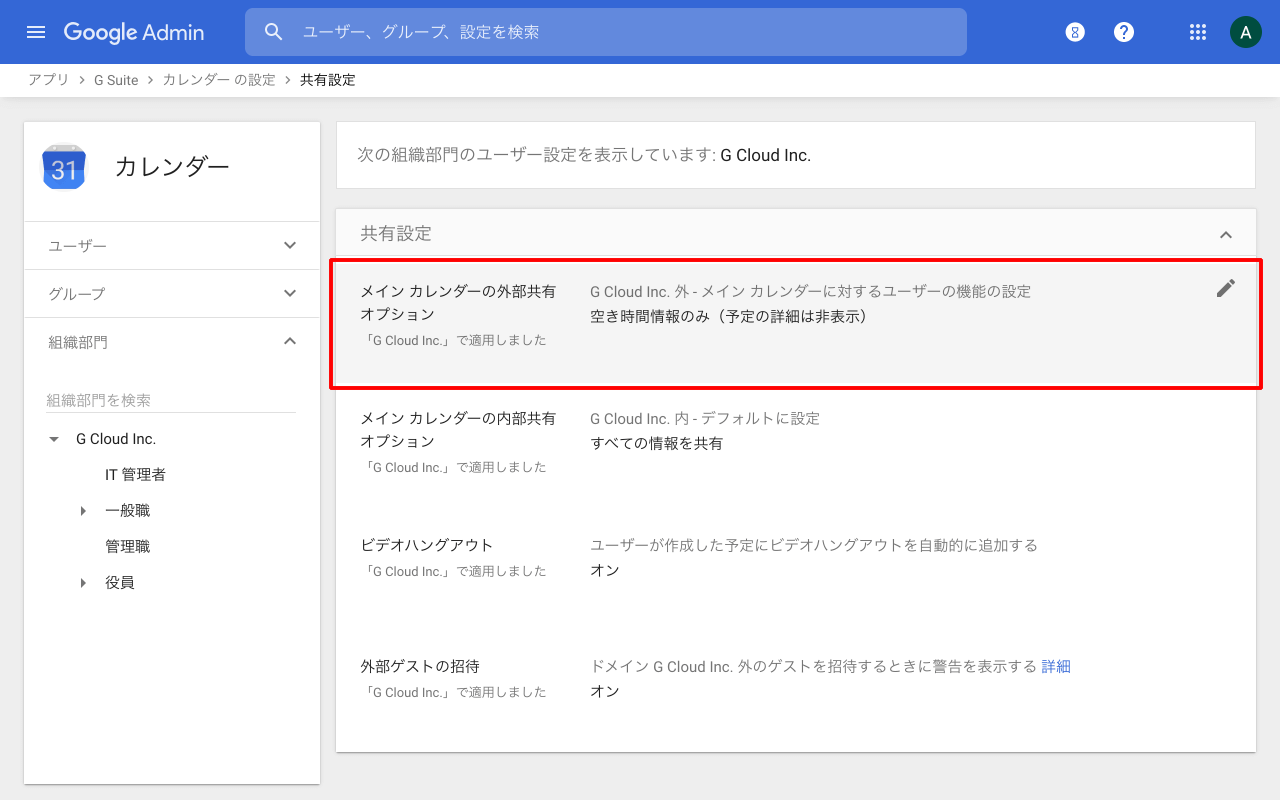The image size is (1280, 800).
Task: Open the Google apps grid
Action: pos(1198,32)
